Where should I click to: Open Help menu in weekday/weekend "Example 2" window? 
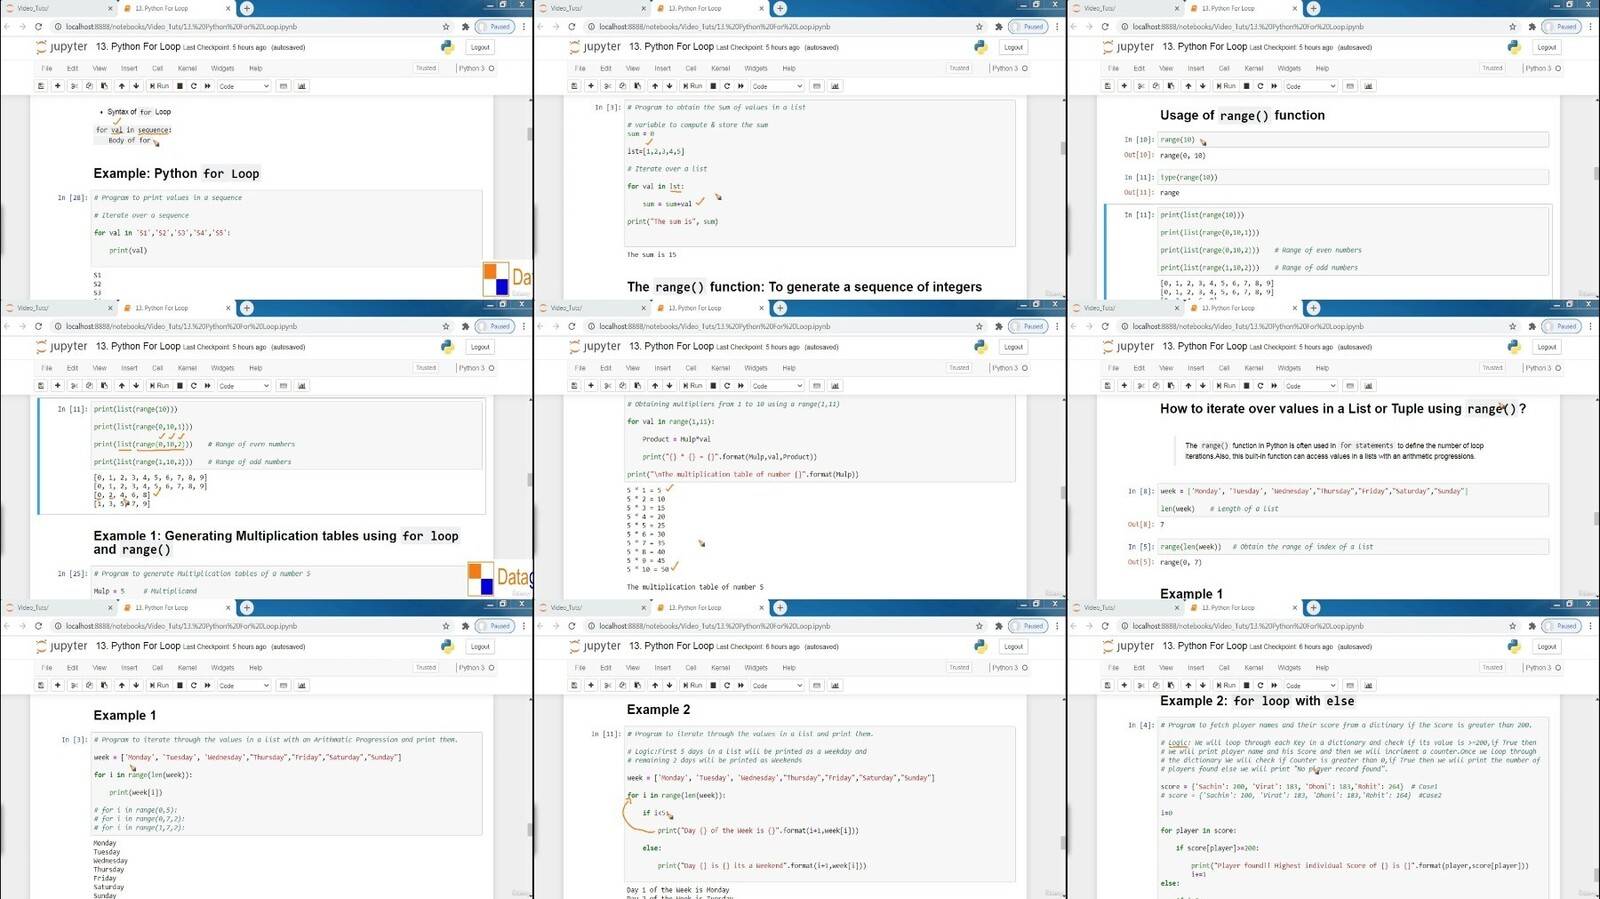click(x=789, y=668)
